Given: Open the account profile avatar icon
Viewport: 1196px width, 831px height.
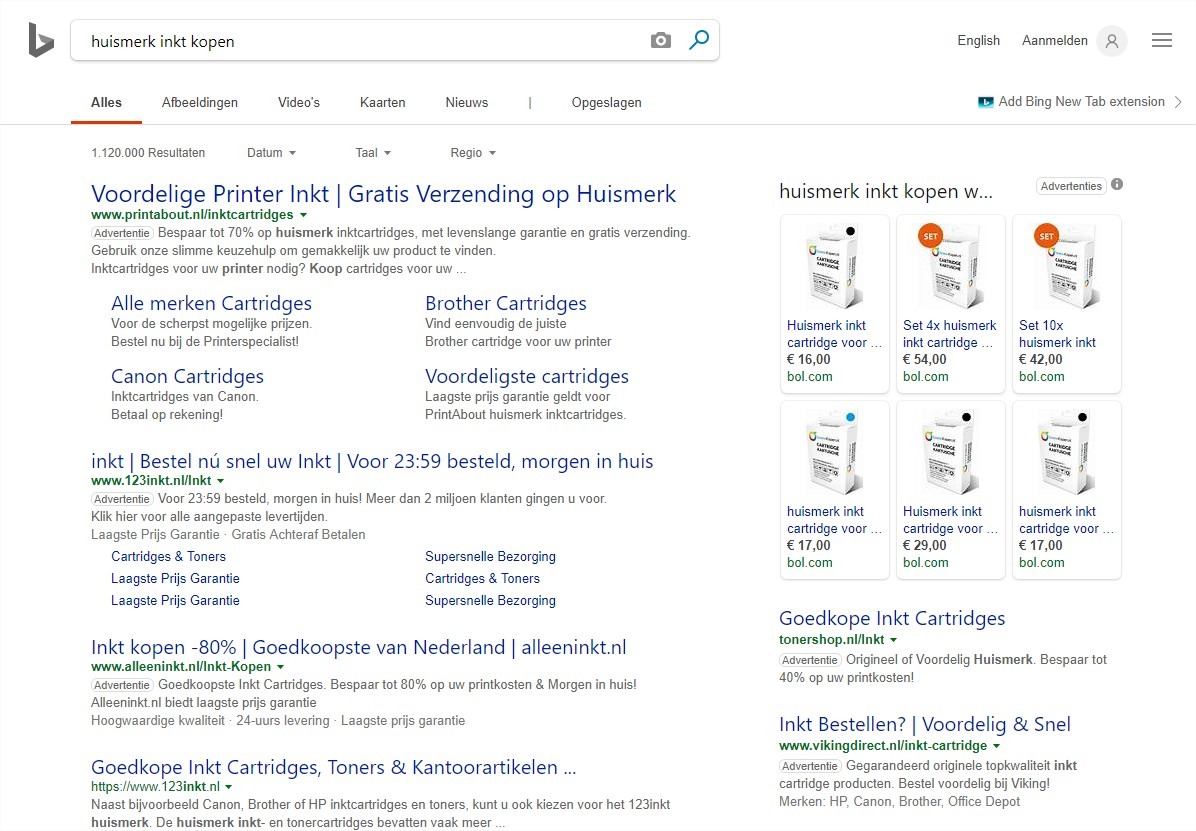Looking at the screenshot, I should [x=1111, y=41].
